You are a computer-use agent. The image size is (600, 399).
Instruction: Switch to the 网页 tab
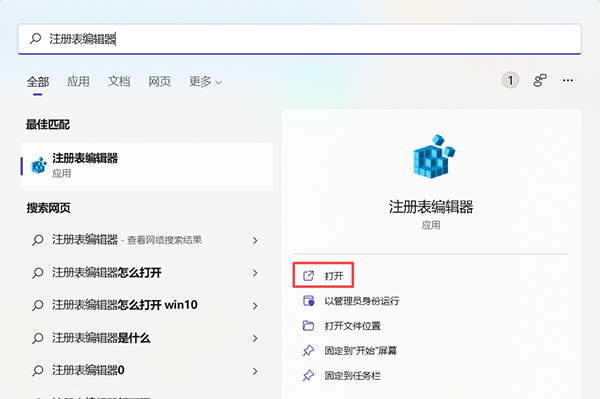pos(159,81)
